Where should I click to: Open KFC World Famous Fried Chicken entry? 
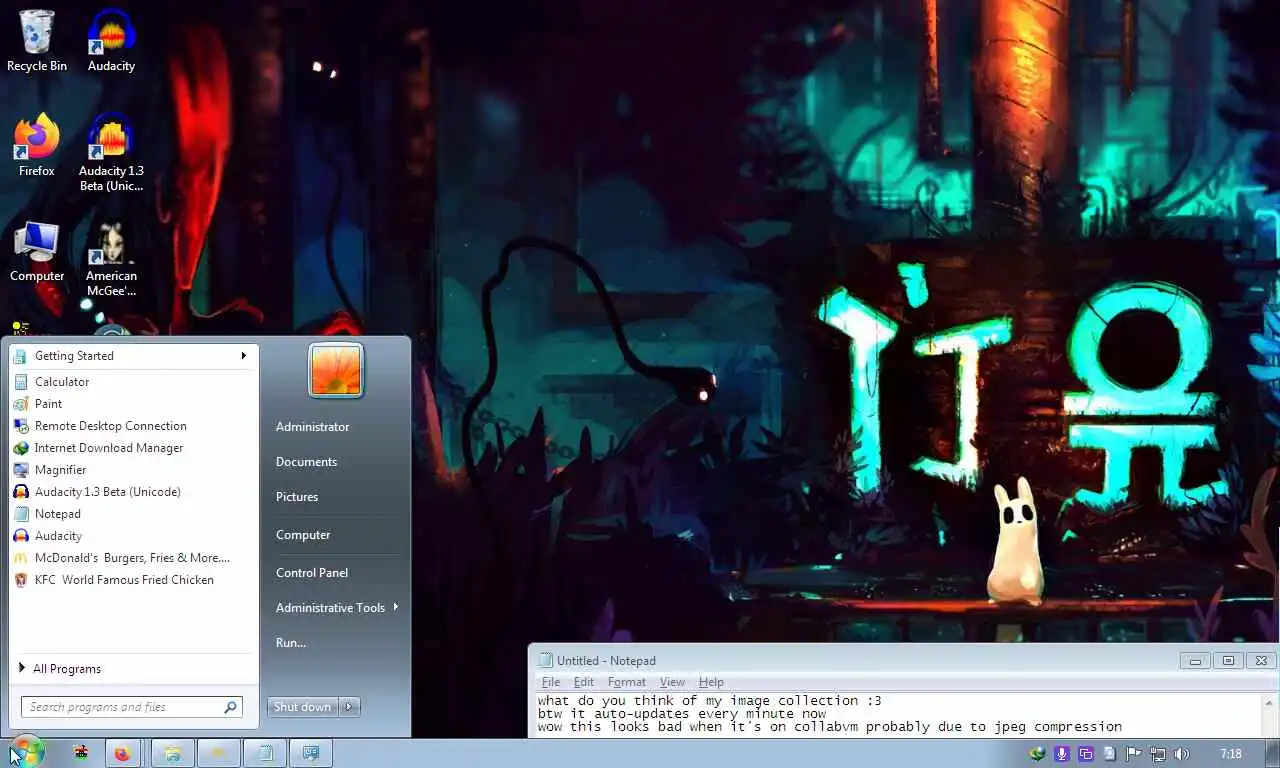pos(134,580)
